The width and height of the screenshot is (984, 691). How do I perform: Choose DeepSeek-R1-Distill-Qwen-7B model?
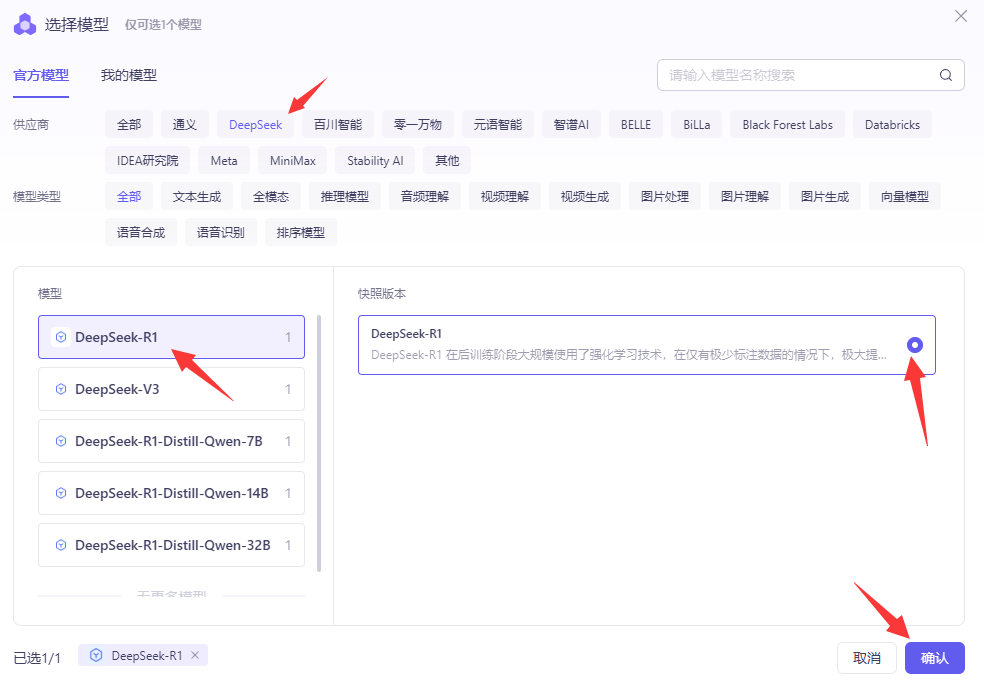[x=171, y=441]
